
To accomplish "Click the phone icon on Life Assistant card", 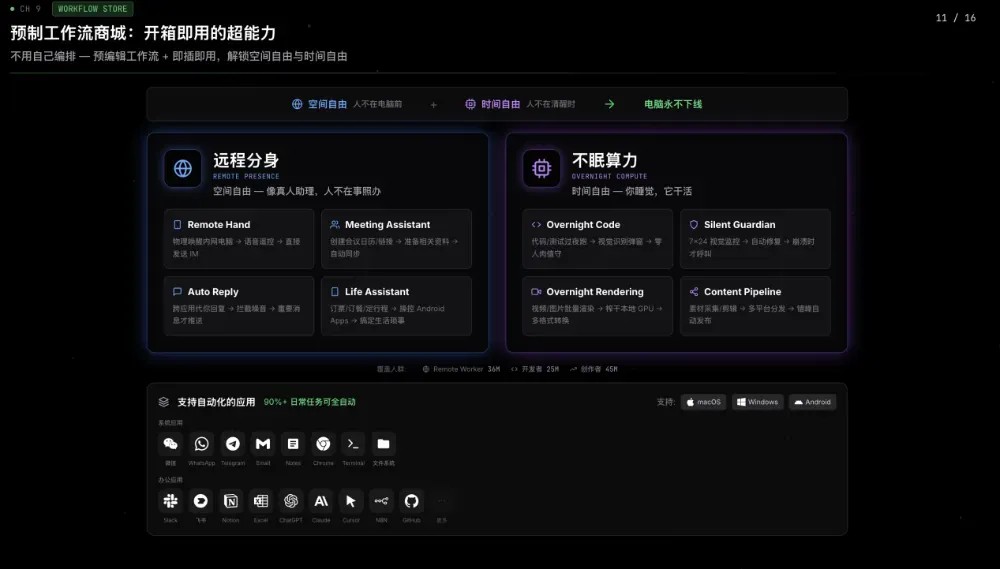I will 335,292.
